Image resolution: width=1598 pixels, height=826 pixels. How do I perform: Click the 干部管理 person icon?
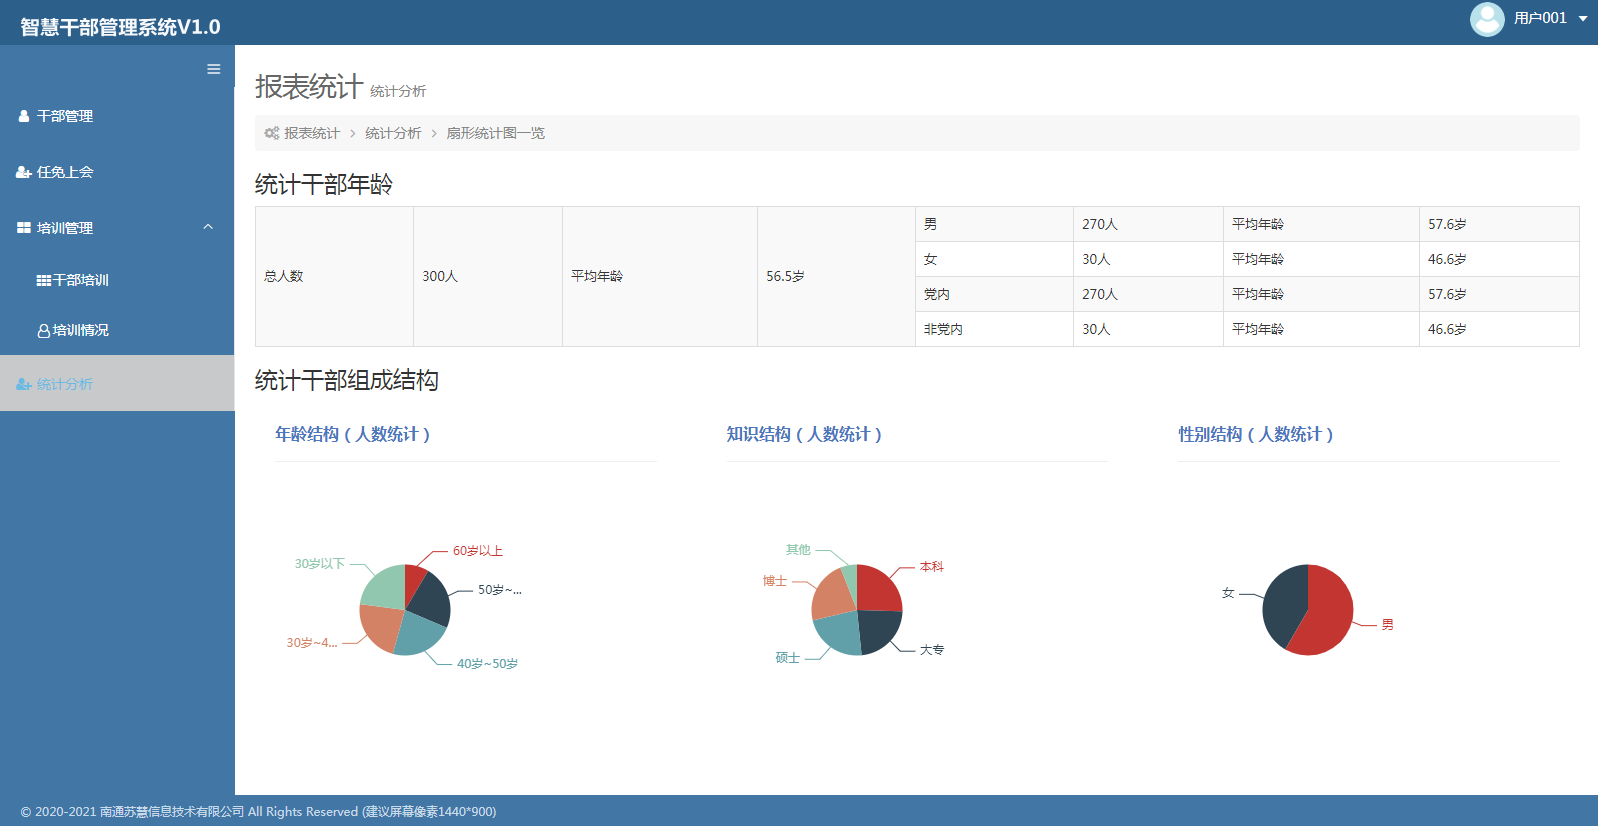coord(24,116)
